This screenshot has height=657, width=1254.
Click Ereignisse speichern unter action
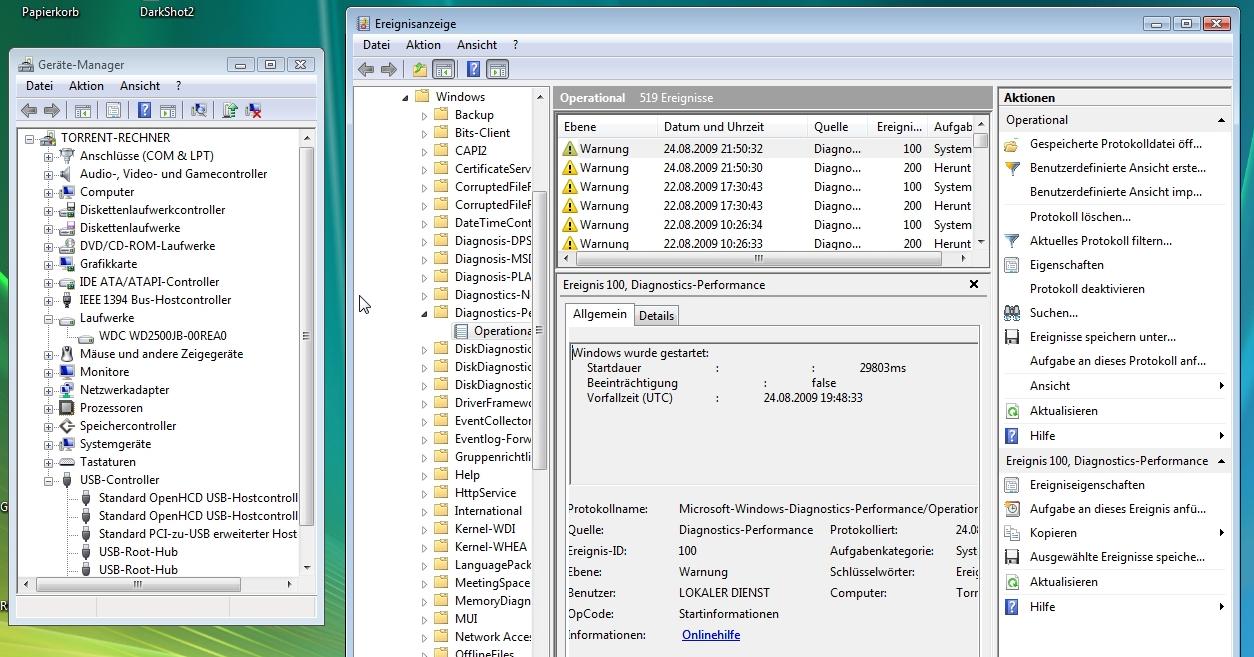click(x=1103, y=337)
